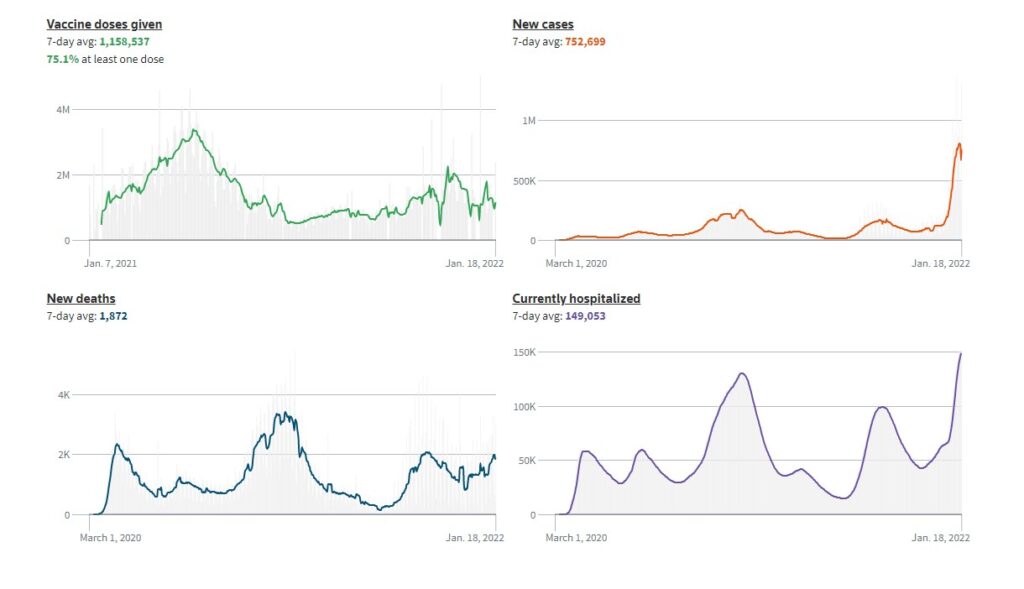Click the orange peak of new cases line
This screenshot has width=1024, height=589.
[x=959, y=144]
